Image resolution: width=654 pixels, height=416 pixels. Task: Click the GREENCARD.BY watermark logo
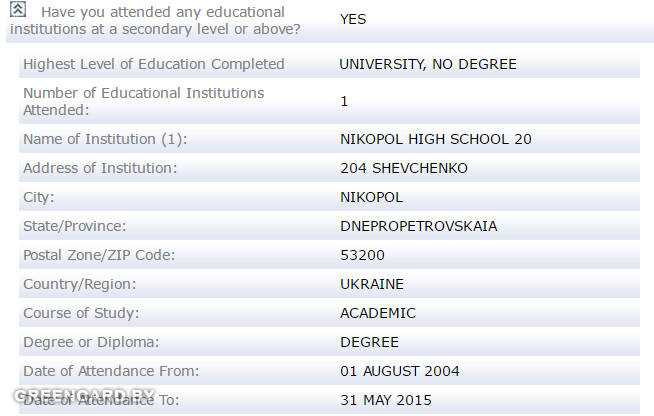coord(84,396)
